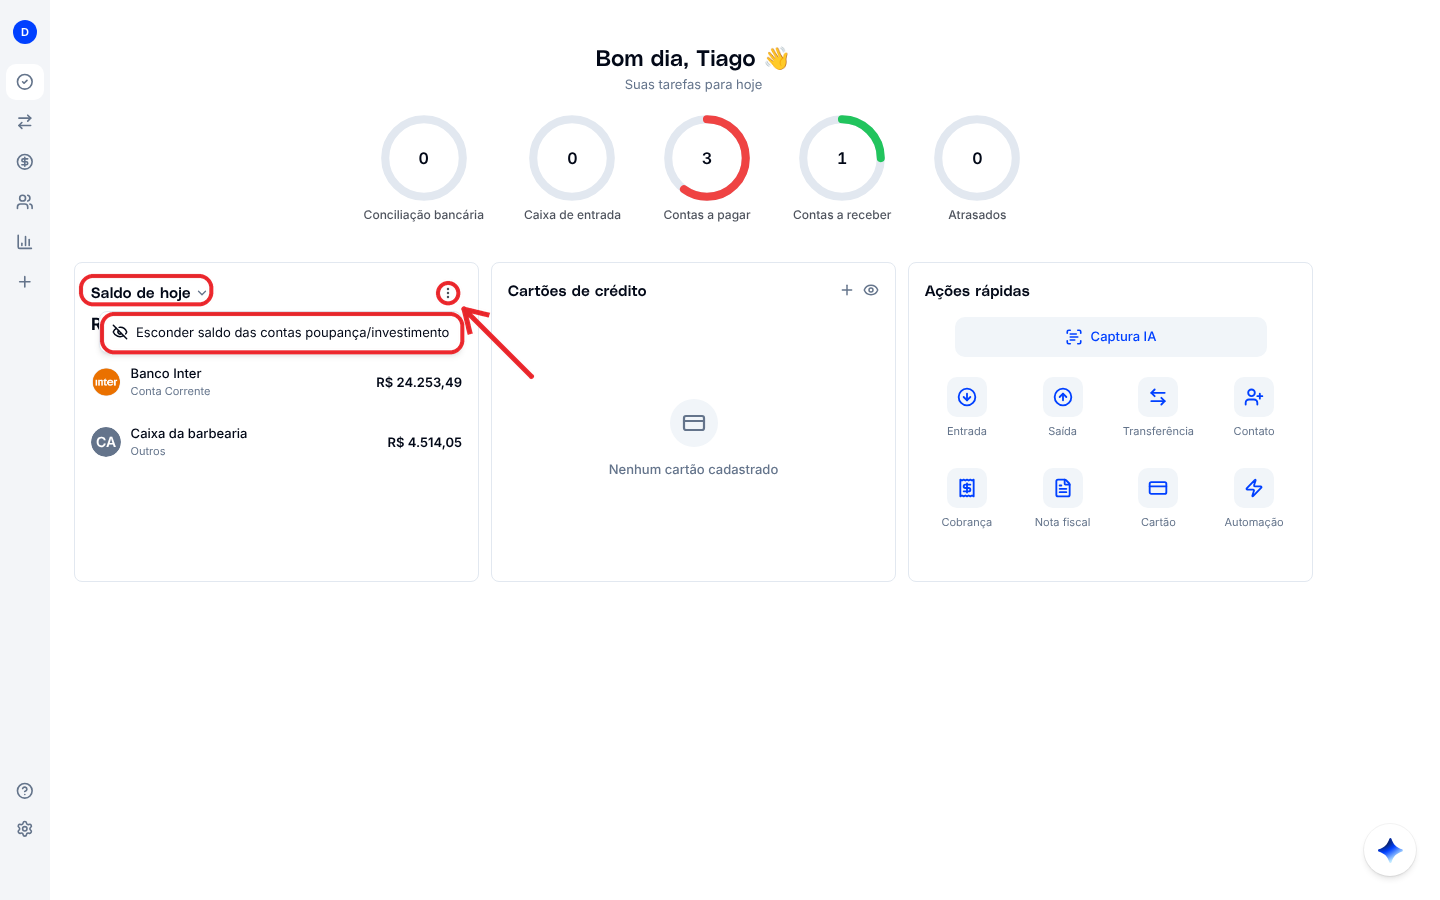Toggle credit card visibility eye icon
The height and width of the screenshot is (900, 1440).
[x=871, y=290]
